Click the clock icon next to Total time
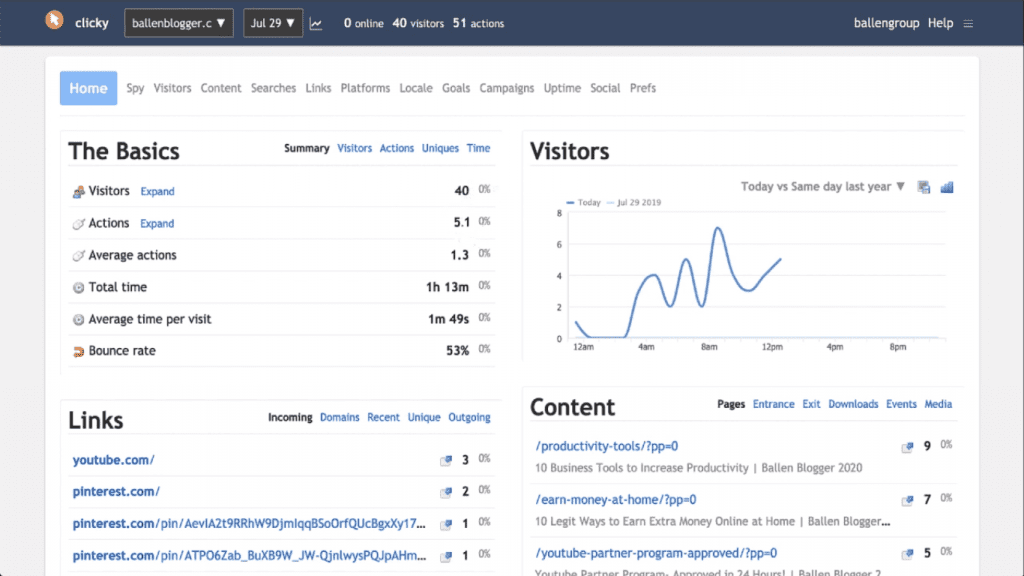The height and width of the screenshot is (576, 1024). (77, 287)
